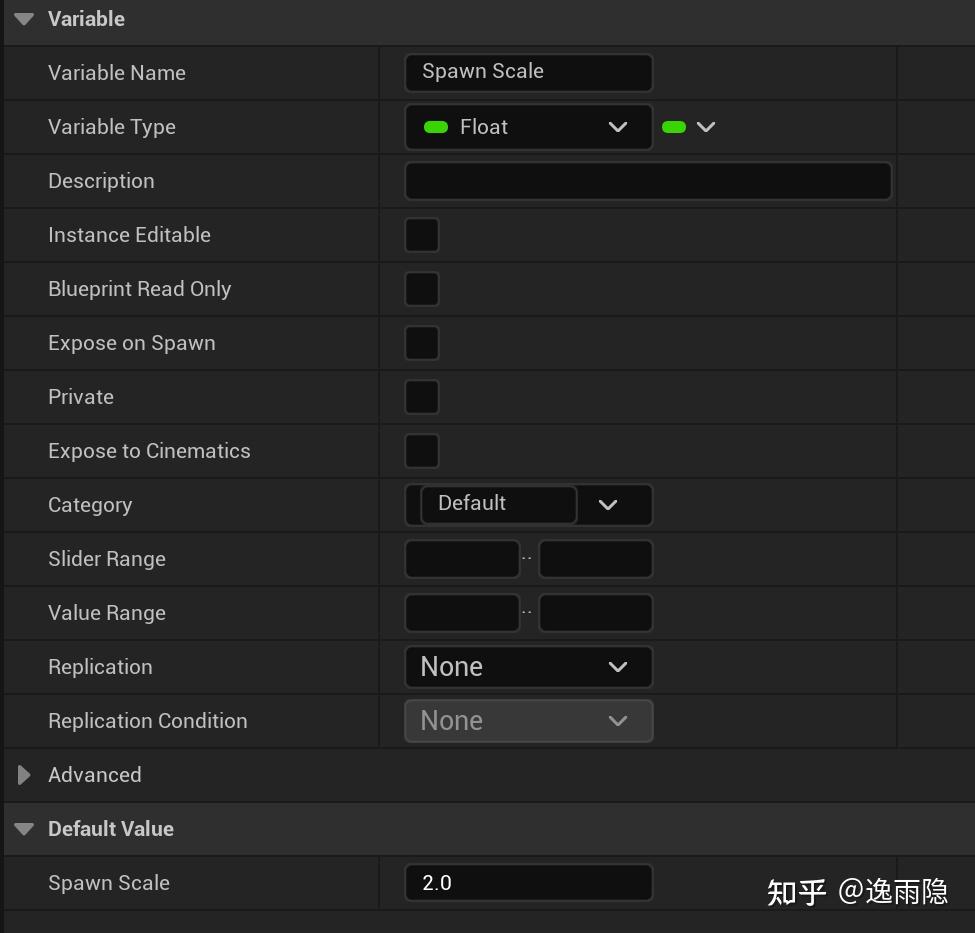Open the Replication Condition dropdown

pos(617,720)
